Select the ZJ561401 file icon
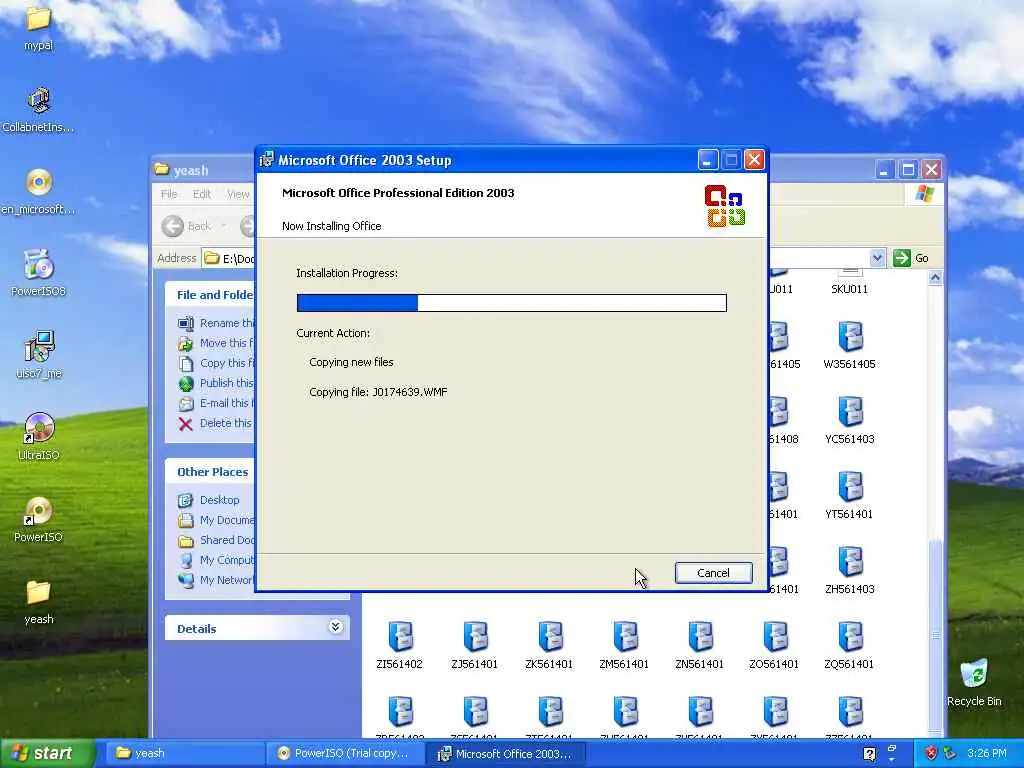Screen dimensions: 1024x768 (x=475, y=646)
